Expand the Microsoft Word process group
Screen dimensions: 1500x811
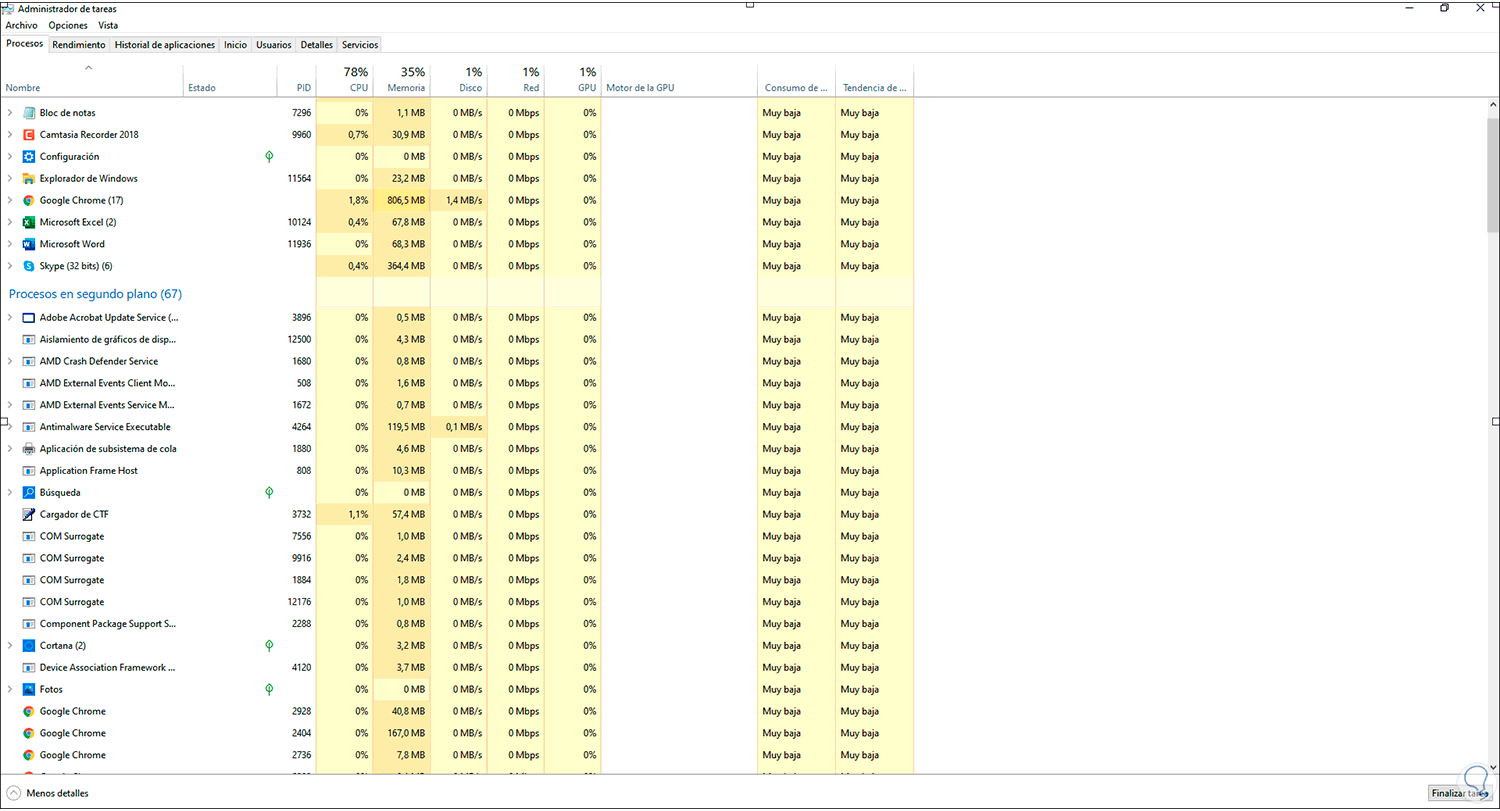point(9,244)
